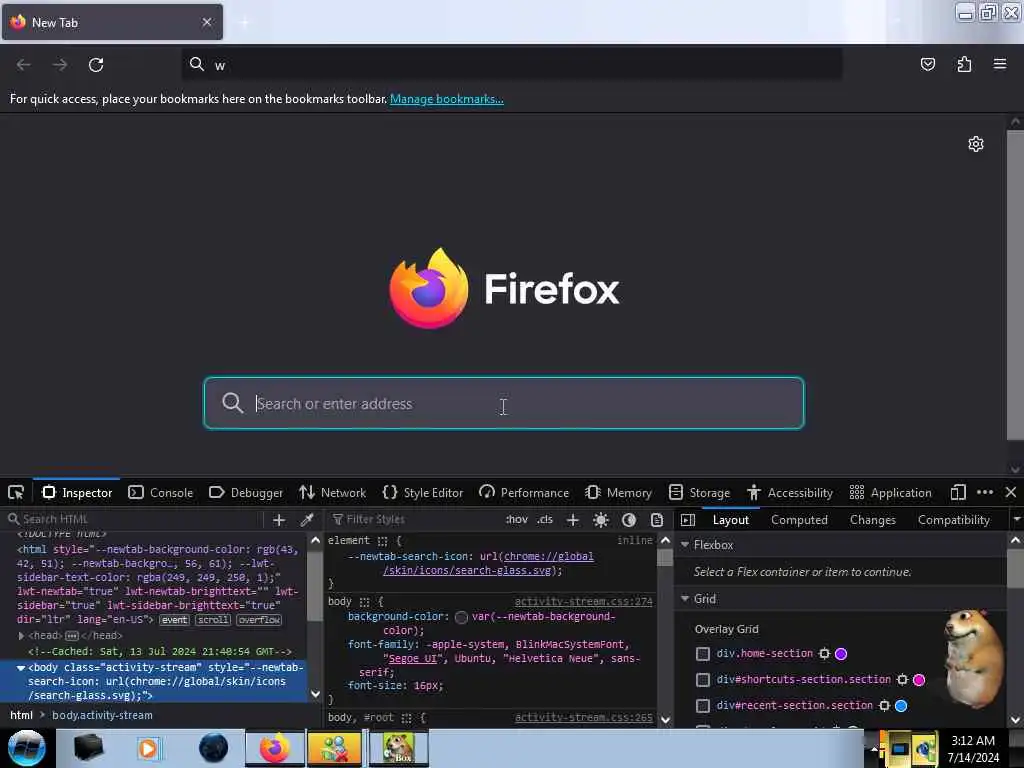Open the people messenger taskbar icon

tap(334, 748)
